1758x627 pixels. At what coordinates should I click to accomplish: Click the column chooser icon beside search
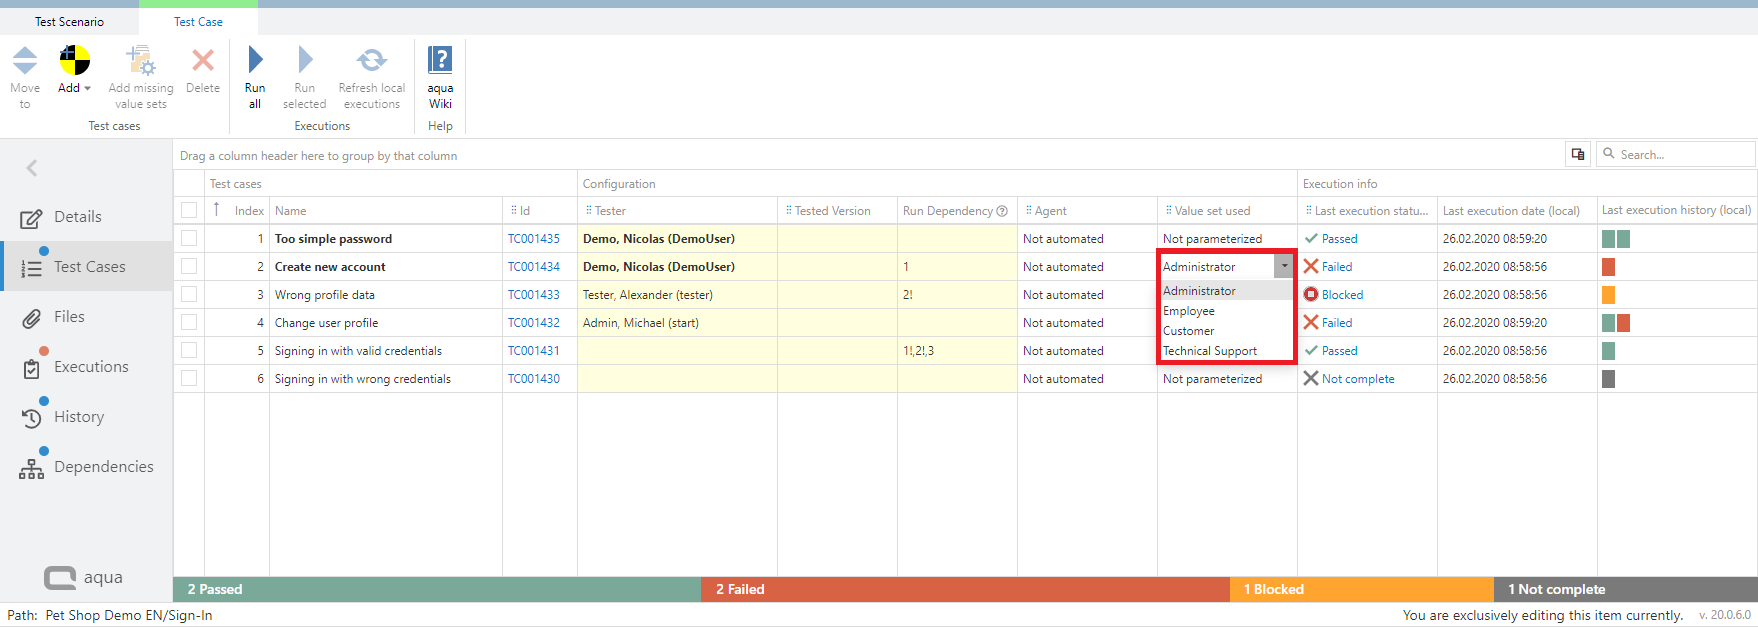tap(1578, 154)
